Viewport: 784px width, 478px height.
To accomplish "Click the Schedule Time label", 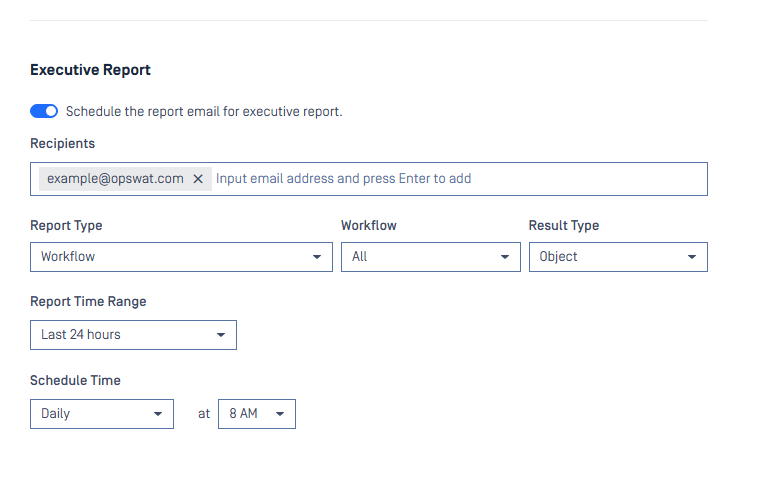I will (x=75, y=380).
